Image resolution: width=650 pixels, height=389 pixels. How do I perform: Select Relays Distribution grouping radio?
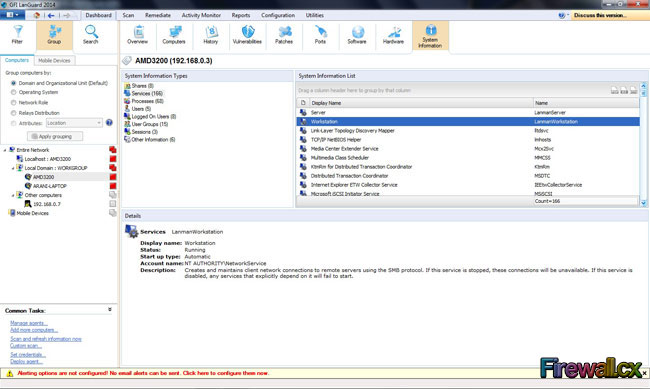[x=13, y=113]
